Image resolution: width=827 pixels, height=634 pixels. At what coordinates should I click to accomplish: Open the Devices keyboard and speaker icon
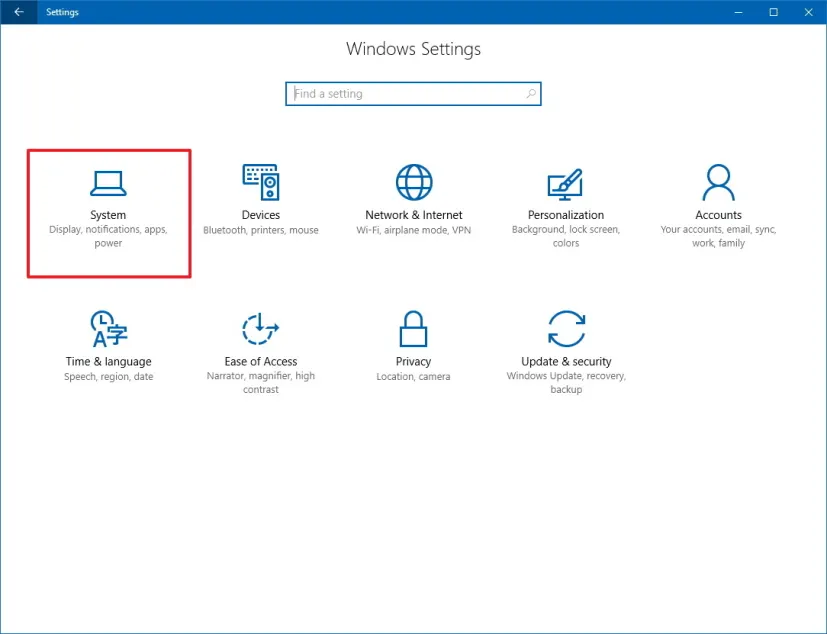(x=261, y=182)
